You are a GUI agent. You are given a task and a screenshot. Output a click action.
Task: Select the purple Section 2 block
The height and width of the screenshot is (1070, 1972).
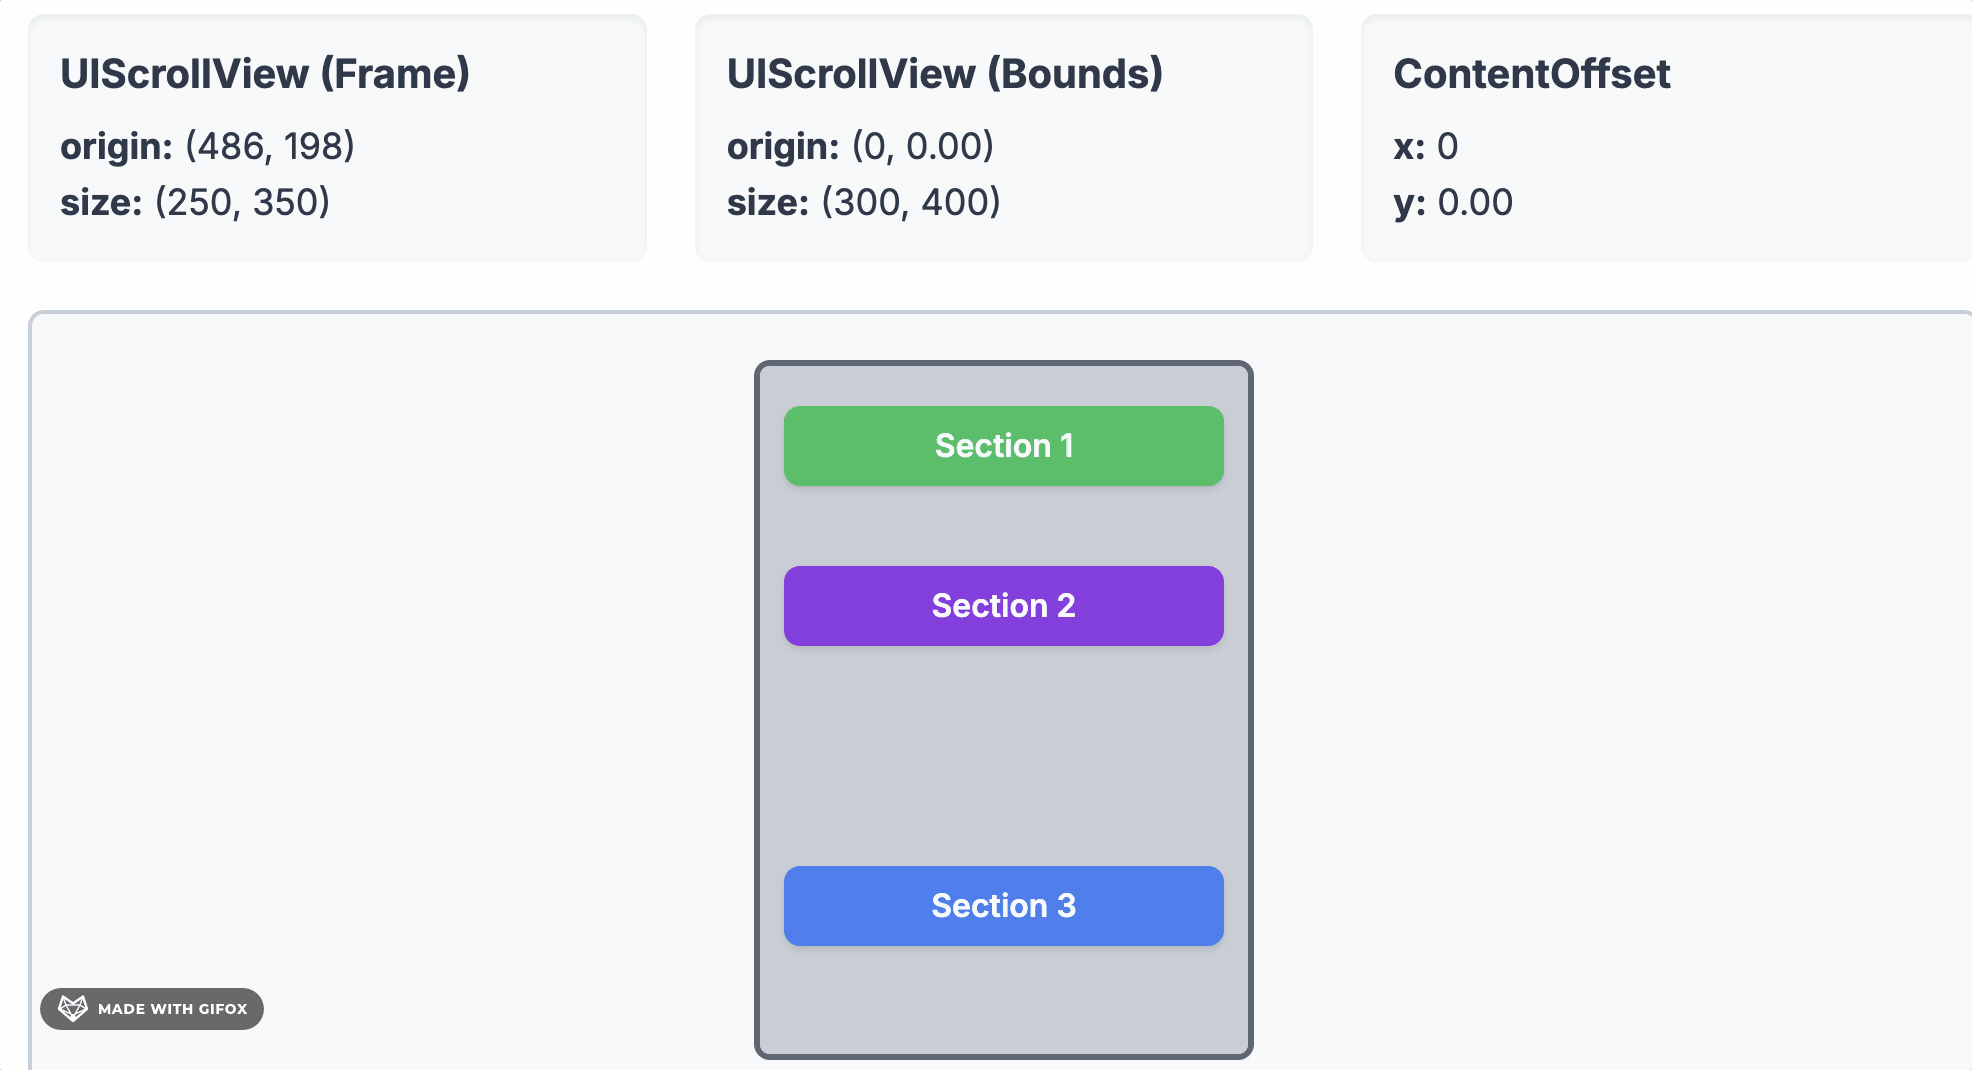tap(1003, 606)
